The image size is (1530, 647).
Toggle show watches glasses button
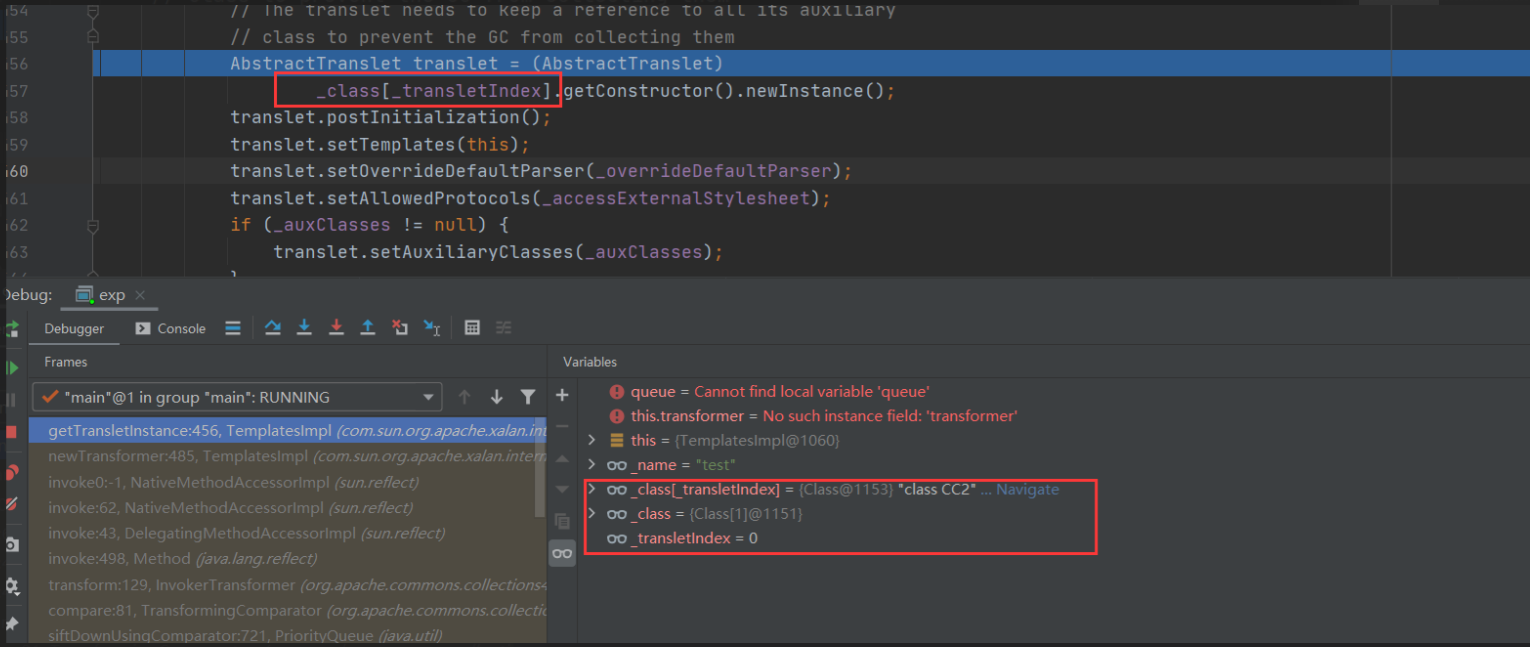[562, 553]
